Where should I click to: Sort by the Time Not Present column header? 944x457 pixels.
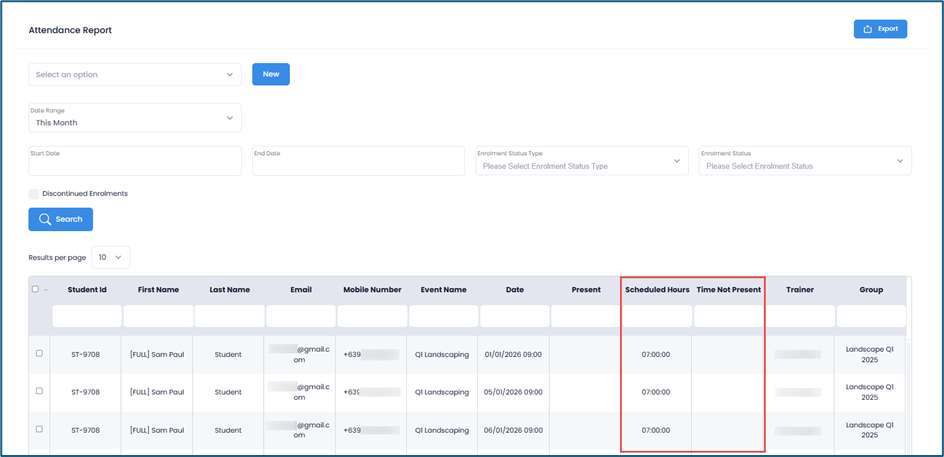click(728, 290)
